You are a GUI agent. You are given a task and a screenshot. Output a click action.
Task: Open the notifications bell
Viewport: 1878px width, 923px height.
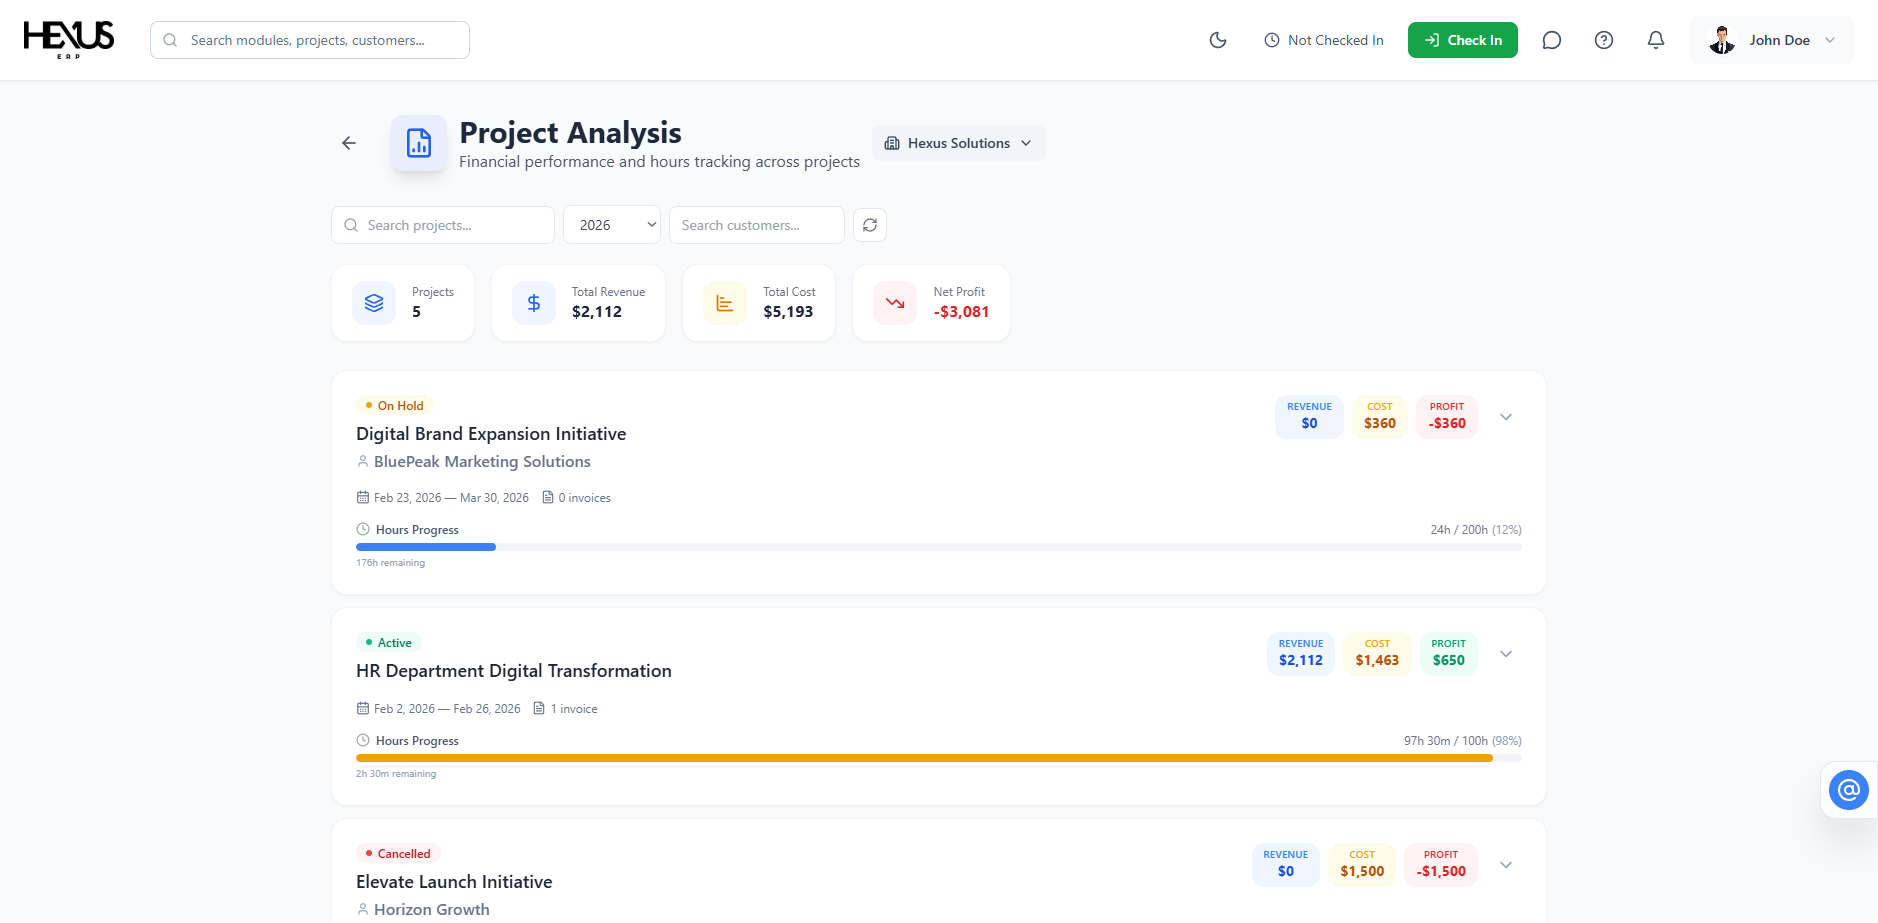coord(1656,40)
